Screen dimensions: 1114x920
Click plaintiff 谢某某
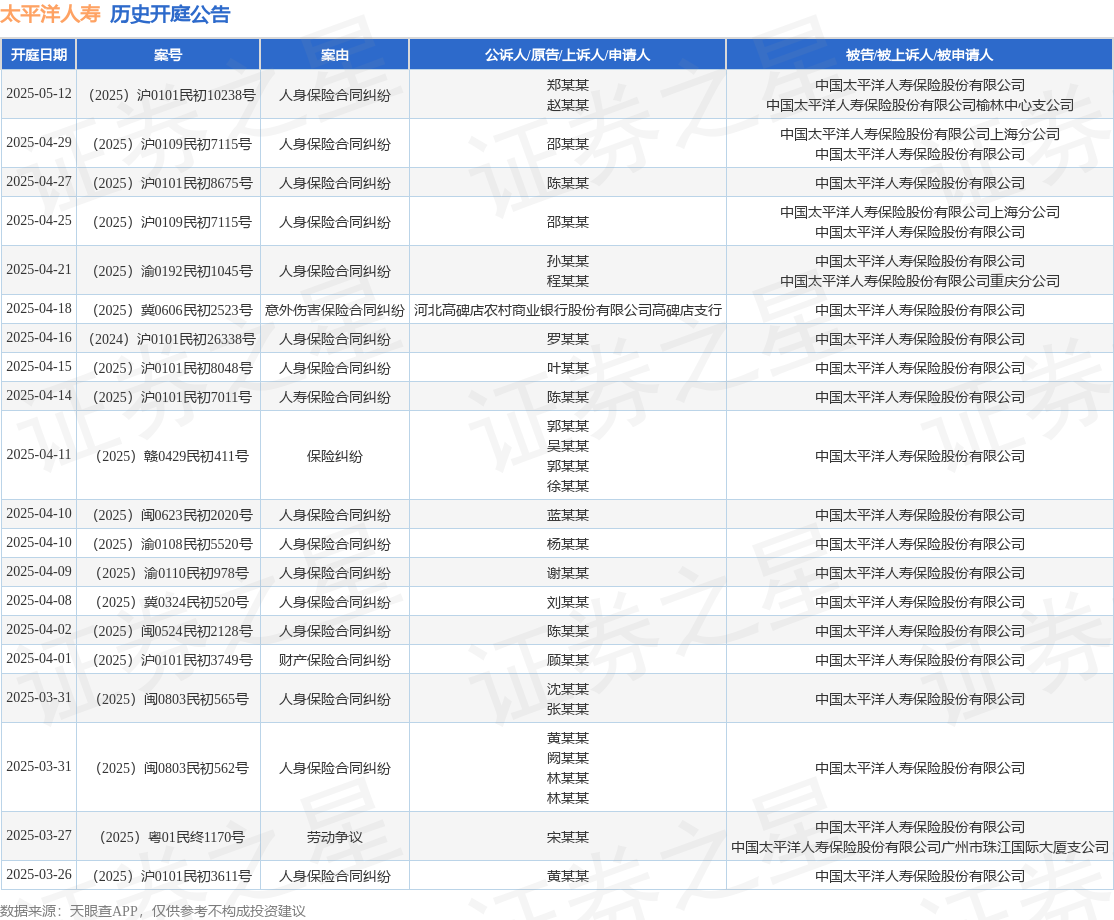coord(568,574)
